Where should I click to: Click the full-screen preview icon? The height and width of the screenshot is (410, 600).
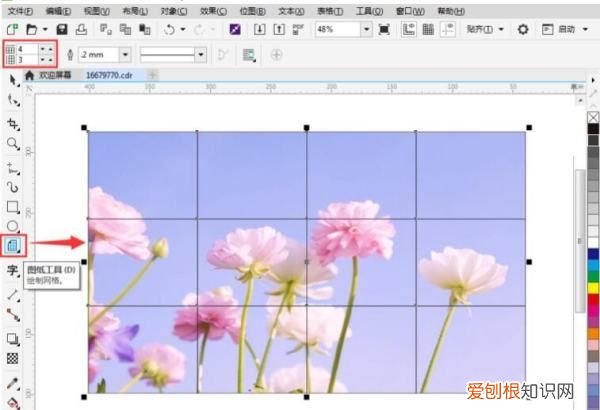pos(384,29)
